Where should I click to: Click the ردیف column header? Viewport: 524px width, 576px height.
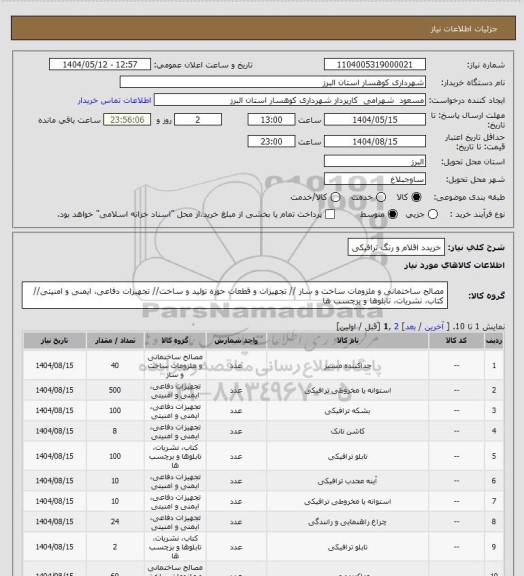494,341
